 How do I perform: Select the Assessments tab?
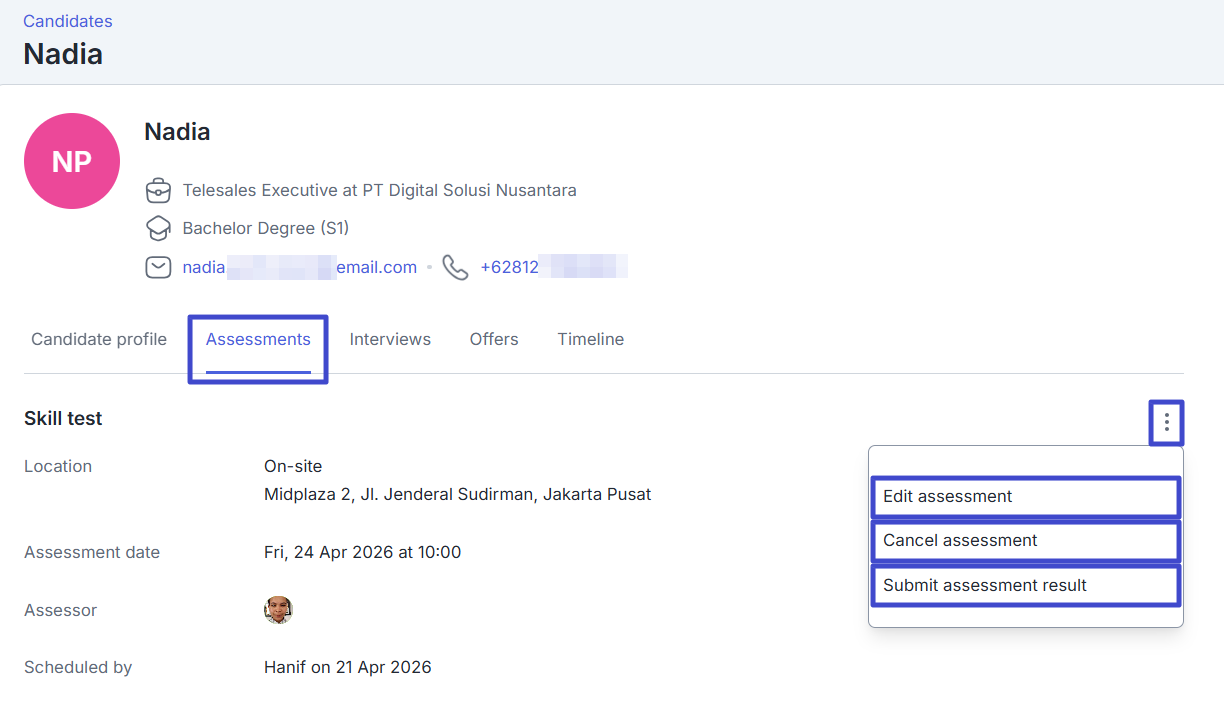258,339
